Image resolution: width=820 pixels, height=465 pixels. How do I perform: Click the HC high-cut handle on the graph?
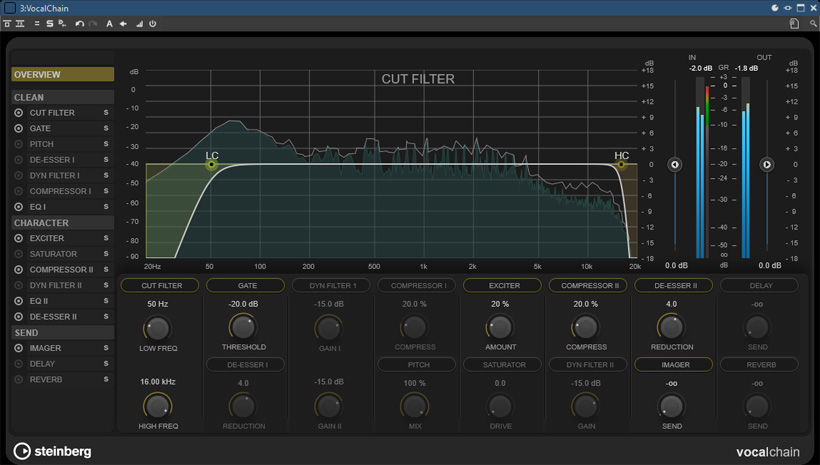pos(621,165)
